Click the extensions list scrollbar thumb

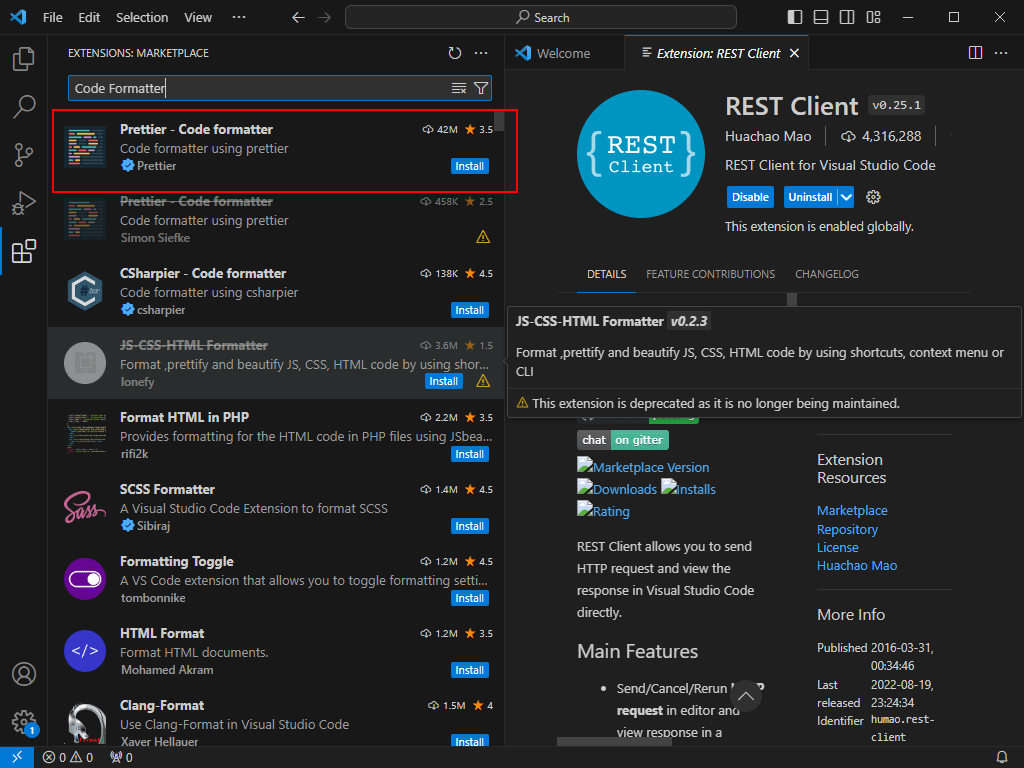point(499,121)
